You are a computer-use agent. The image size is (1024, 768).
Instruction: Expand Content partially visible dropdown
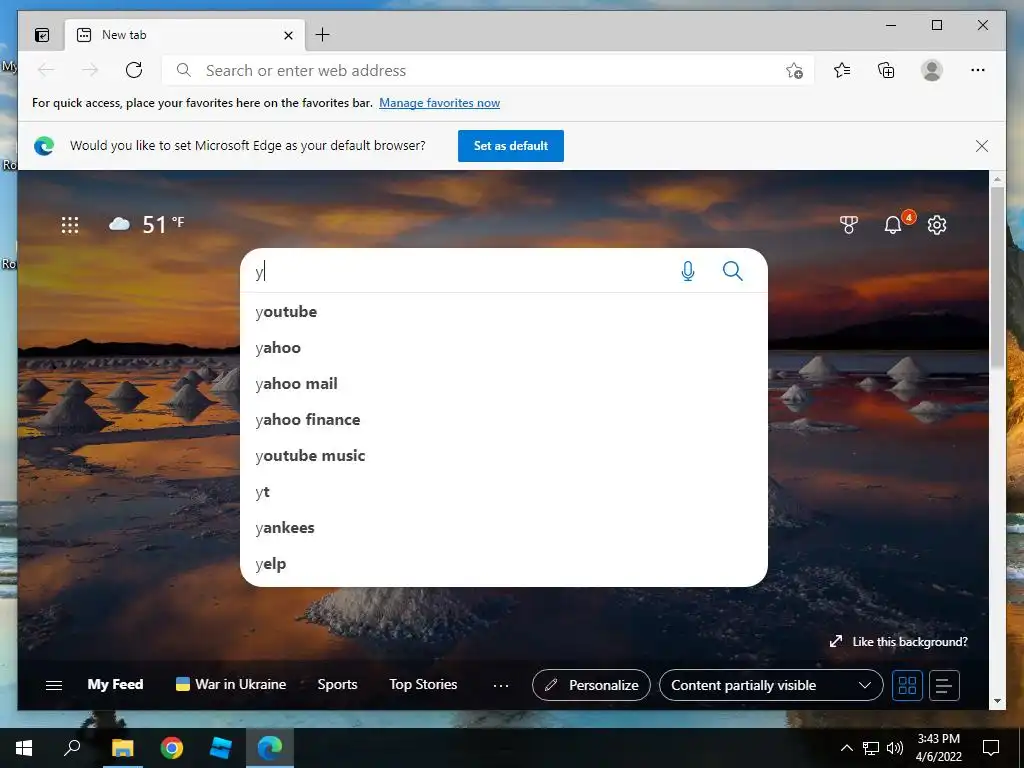pyautogui.click(x=771, y=685)
